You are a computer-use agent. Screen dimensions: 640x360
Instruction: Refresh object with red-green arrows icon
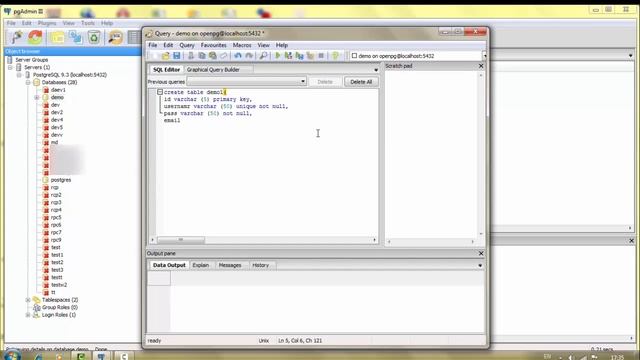click(x=36, y=37)
